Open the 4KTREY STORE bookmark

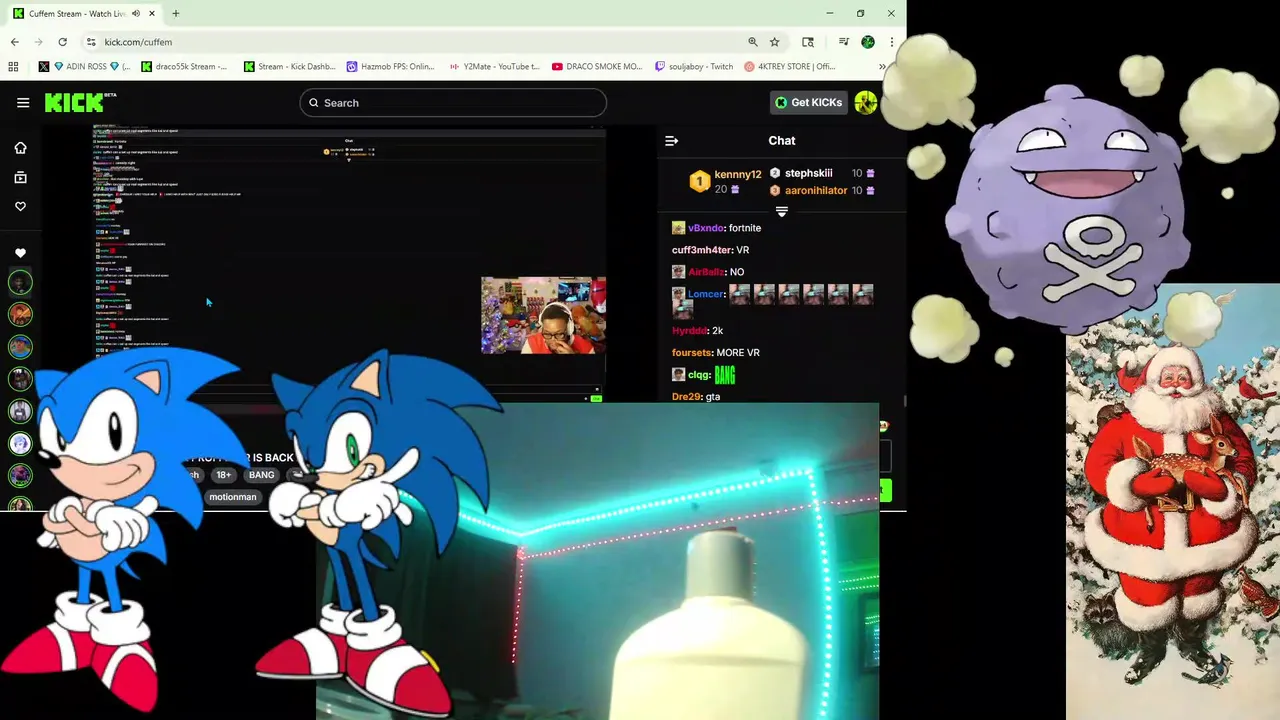point(790,67)
